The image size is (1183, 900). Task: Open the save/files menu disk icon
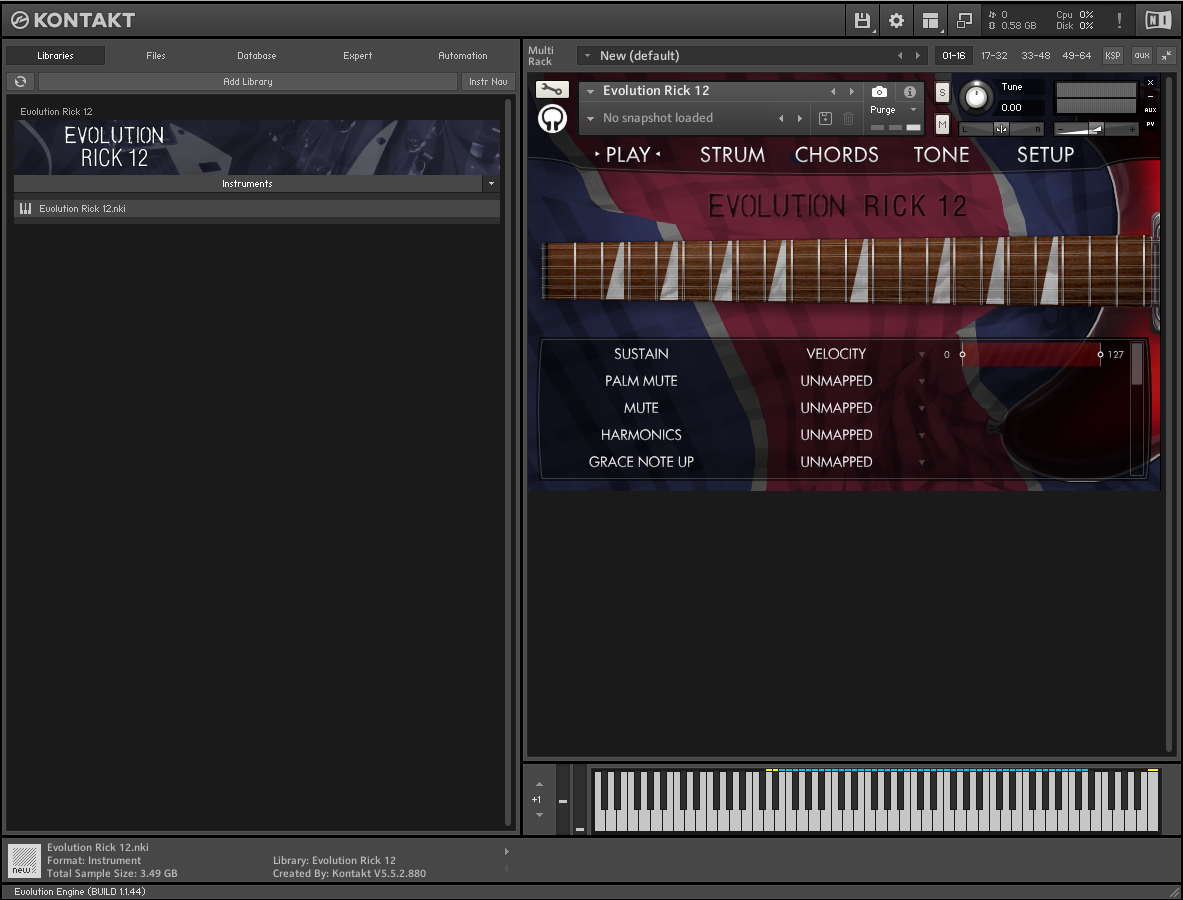tap(862, 20)
